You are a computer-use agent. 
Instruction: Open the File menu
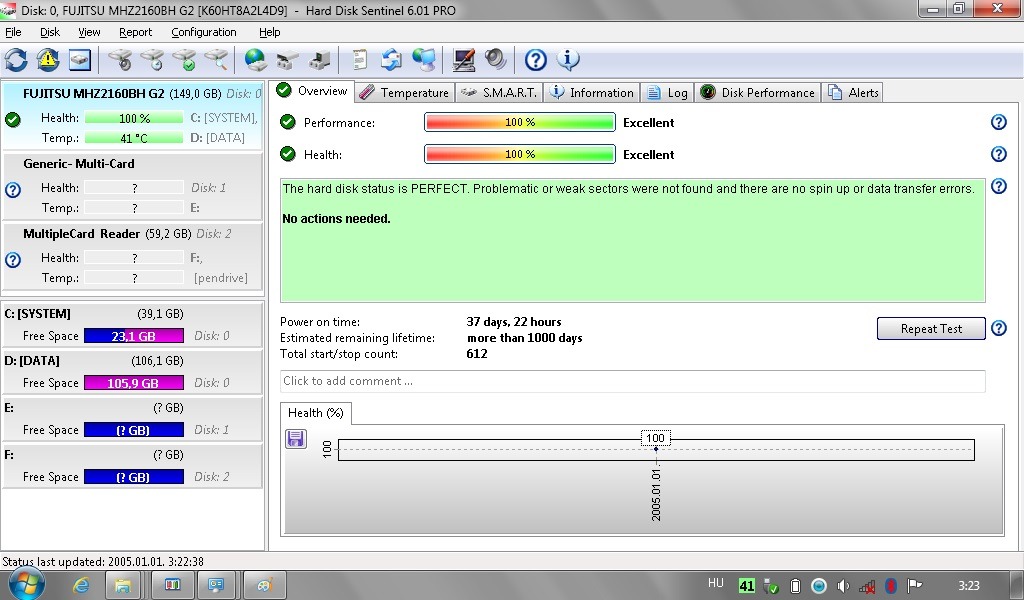(x=13, y=32)
